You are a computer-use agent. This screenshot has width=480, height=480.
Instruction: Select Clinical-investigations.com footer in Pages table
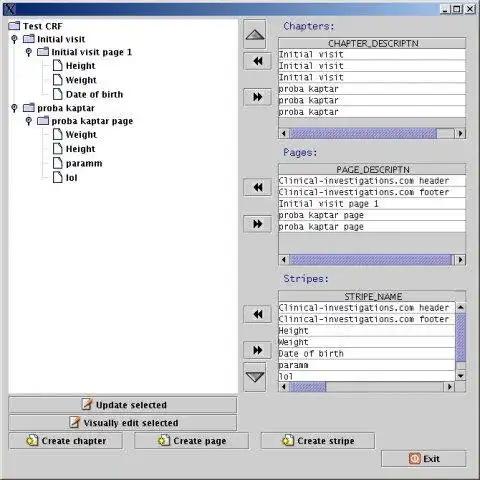click(372, 192)
